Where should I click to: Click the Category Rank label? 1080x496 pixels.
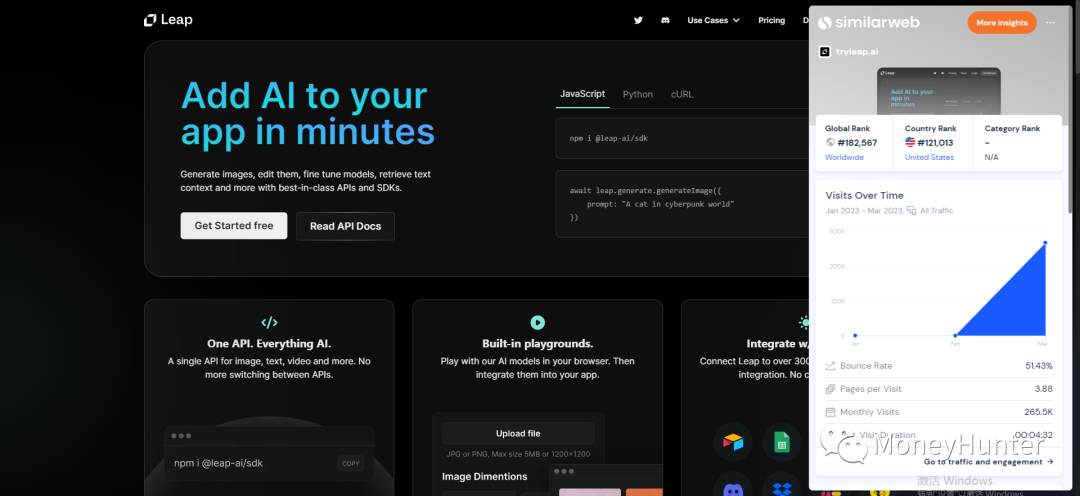pyautogui.click(x=1012, y=128)
